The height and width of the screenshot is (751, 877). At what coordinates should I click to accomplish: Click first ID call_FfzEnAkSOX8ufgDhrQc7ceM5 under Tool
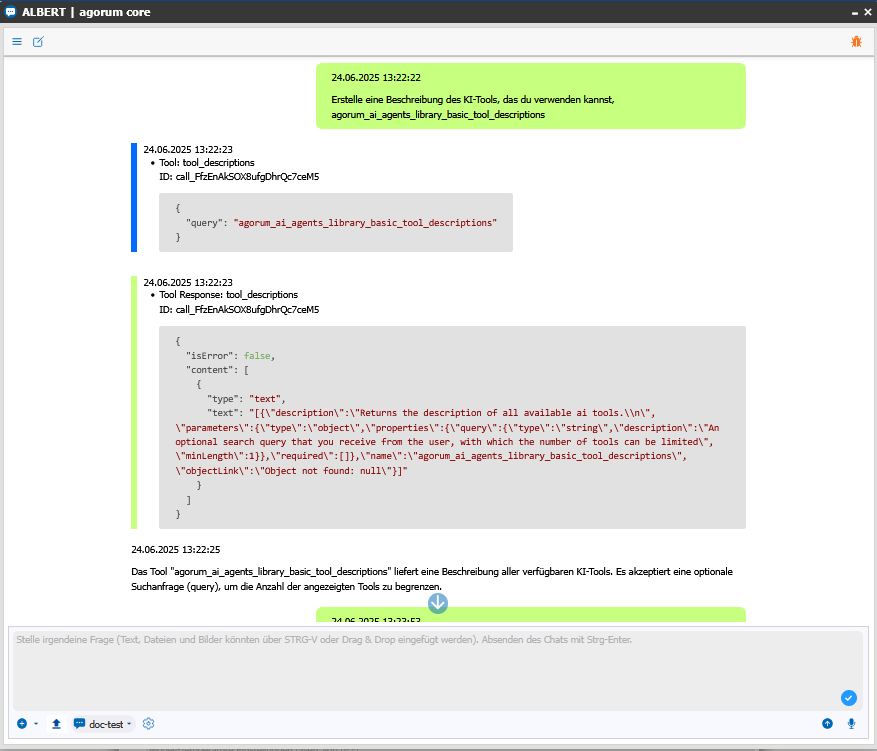pyautogui.click(x=239, y=177)
